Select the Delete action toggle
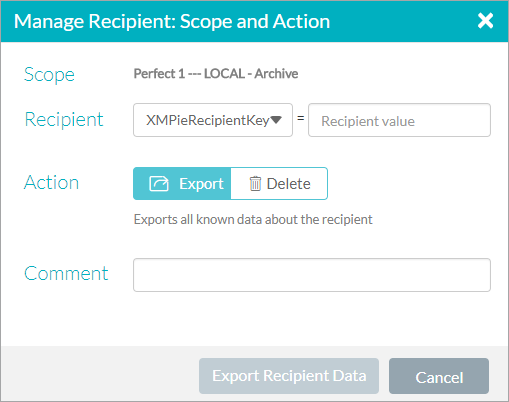Screen dimensions: 509x402 (x=279, y=184)
